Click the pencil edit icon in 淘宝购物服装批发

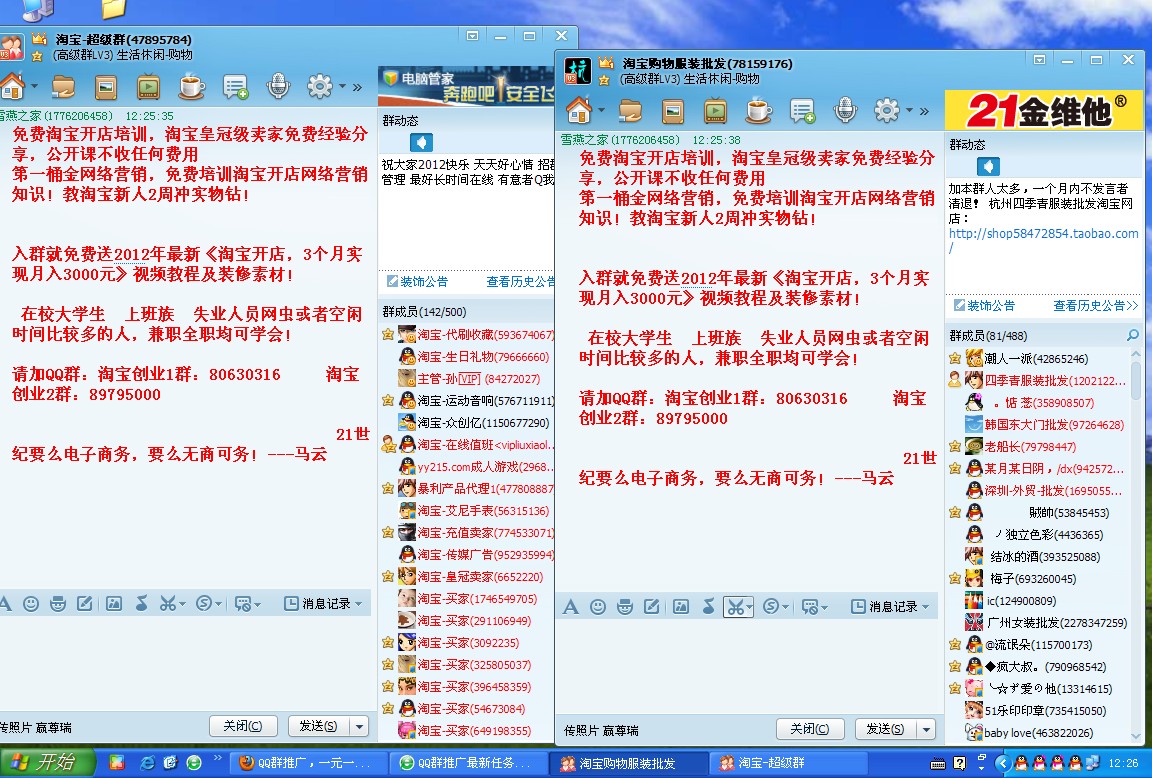coord(652,607)
